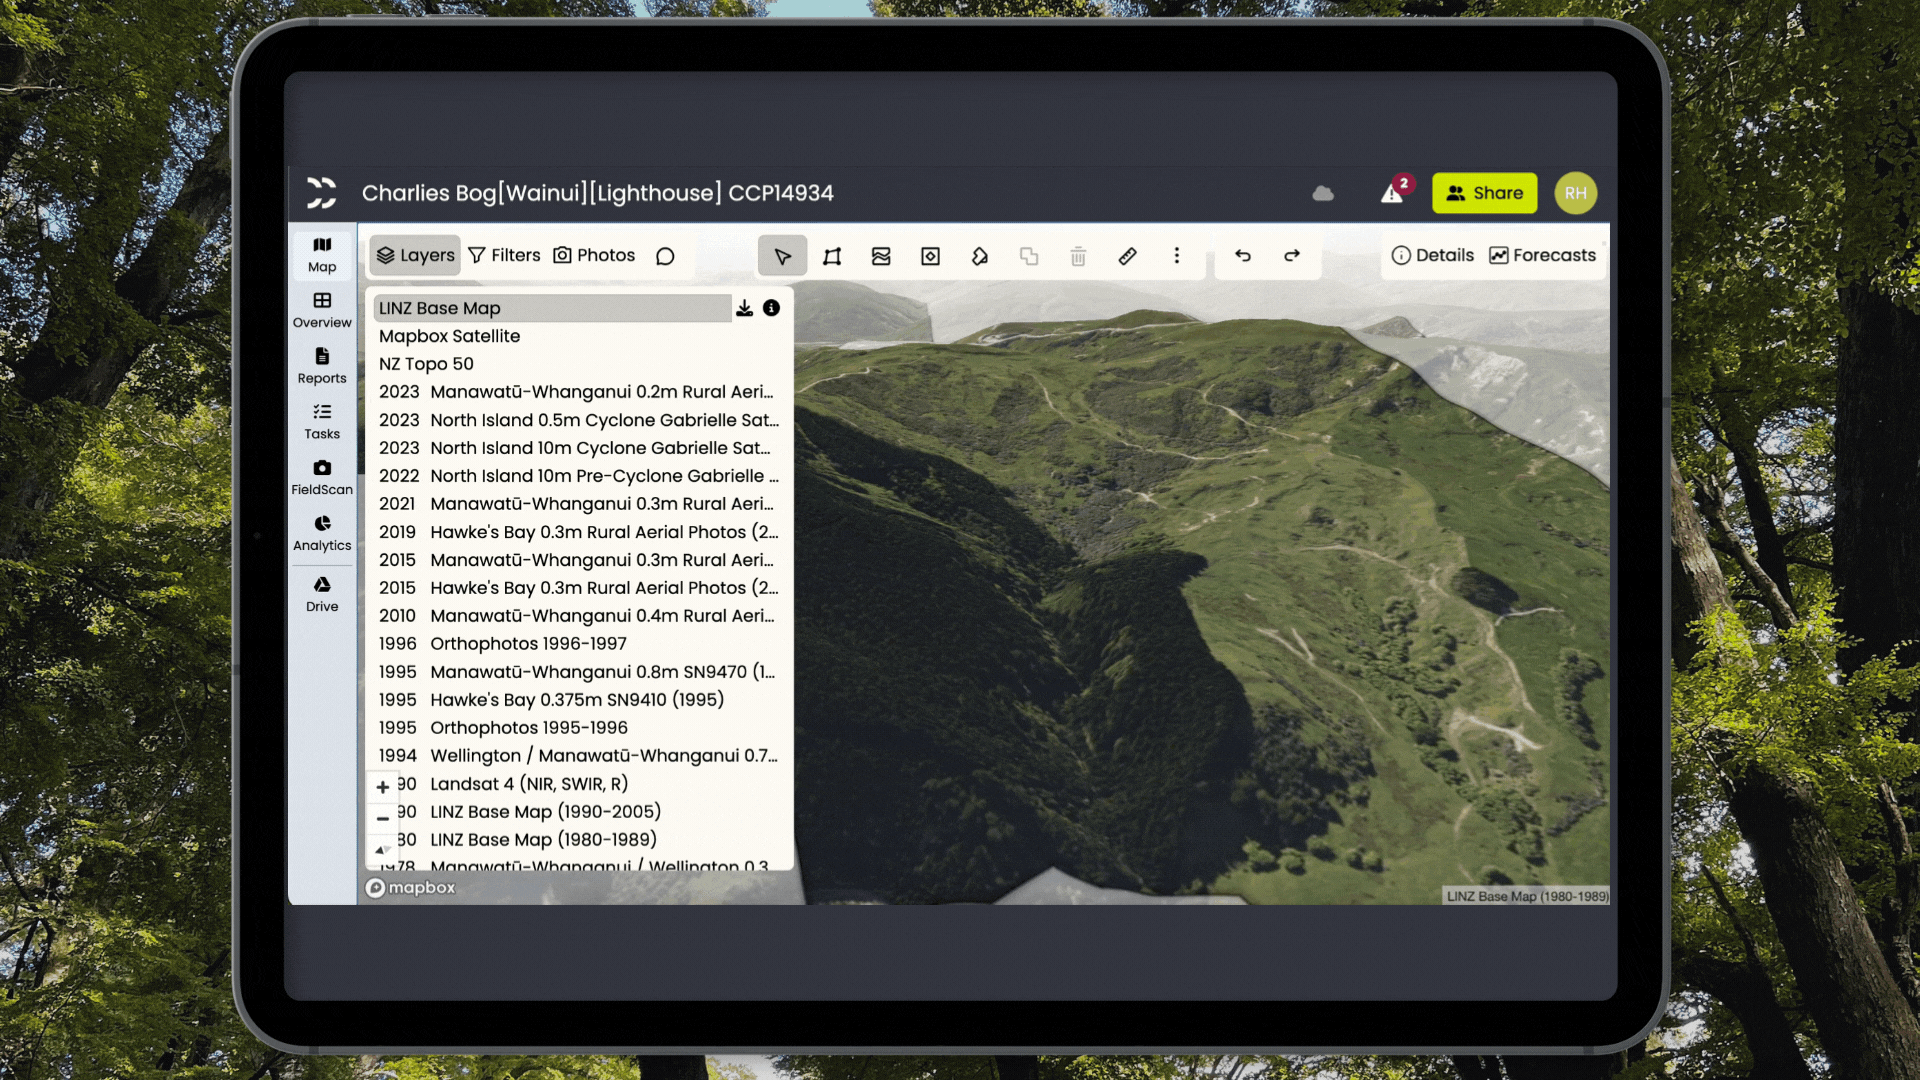Open the Filters panel
This screenshot has height=1080, width=1920.
[504, 255]
